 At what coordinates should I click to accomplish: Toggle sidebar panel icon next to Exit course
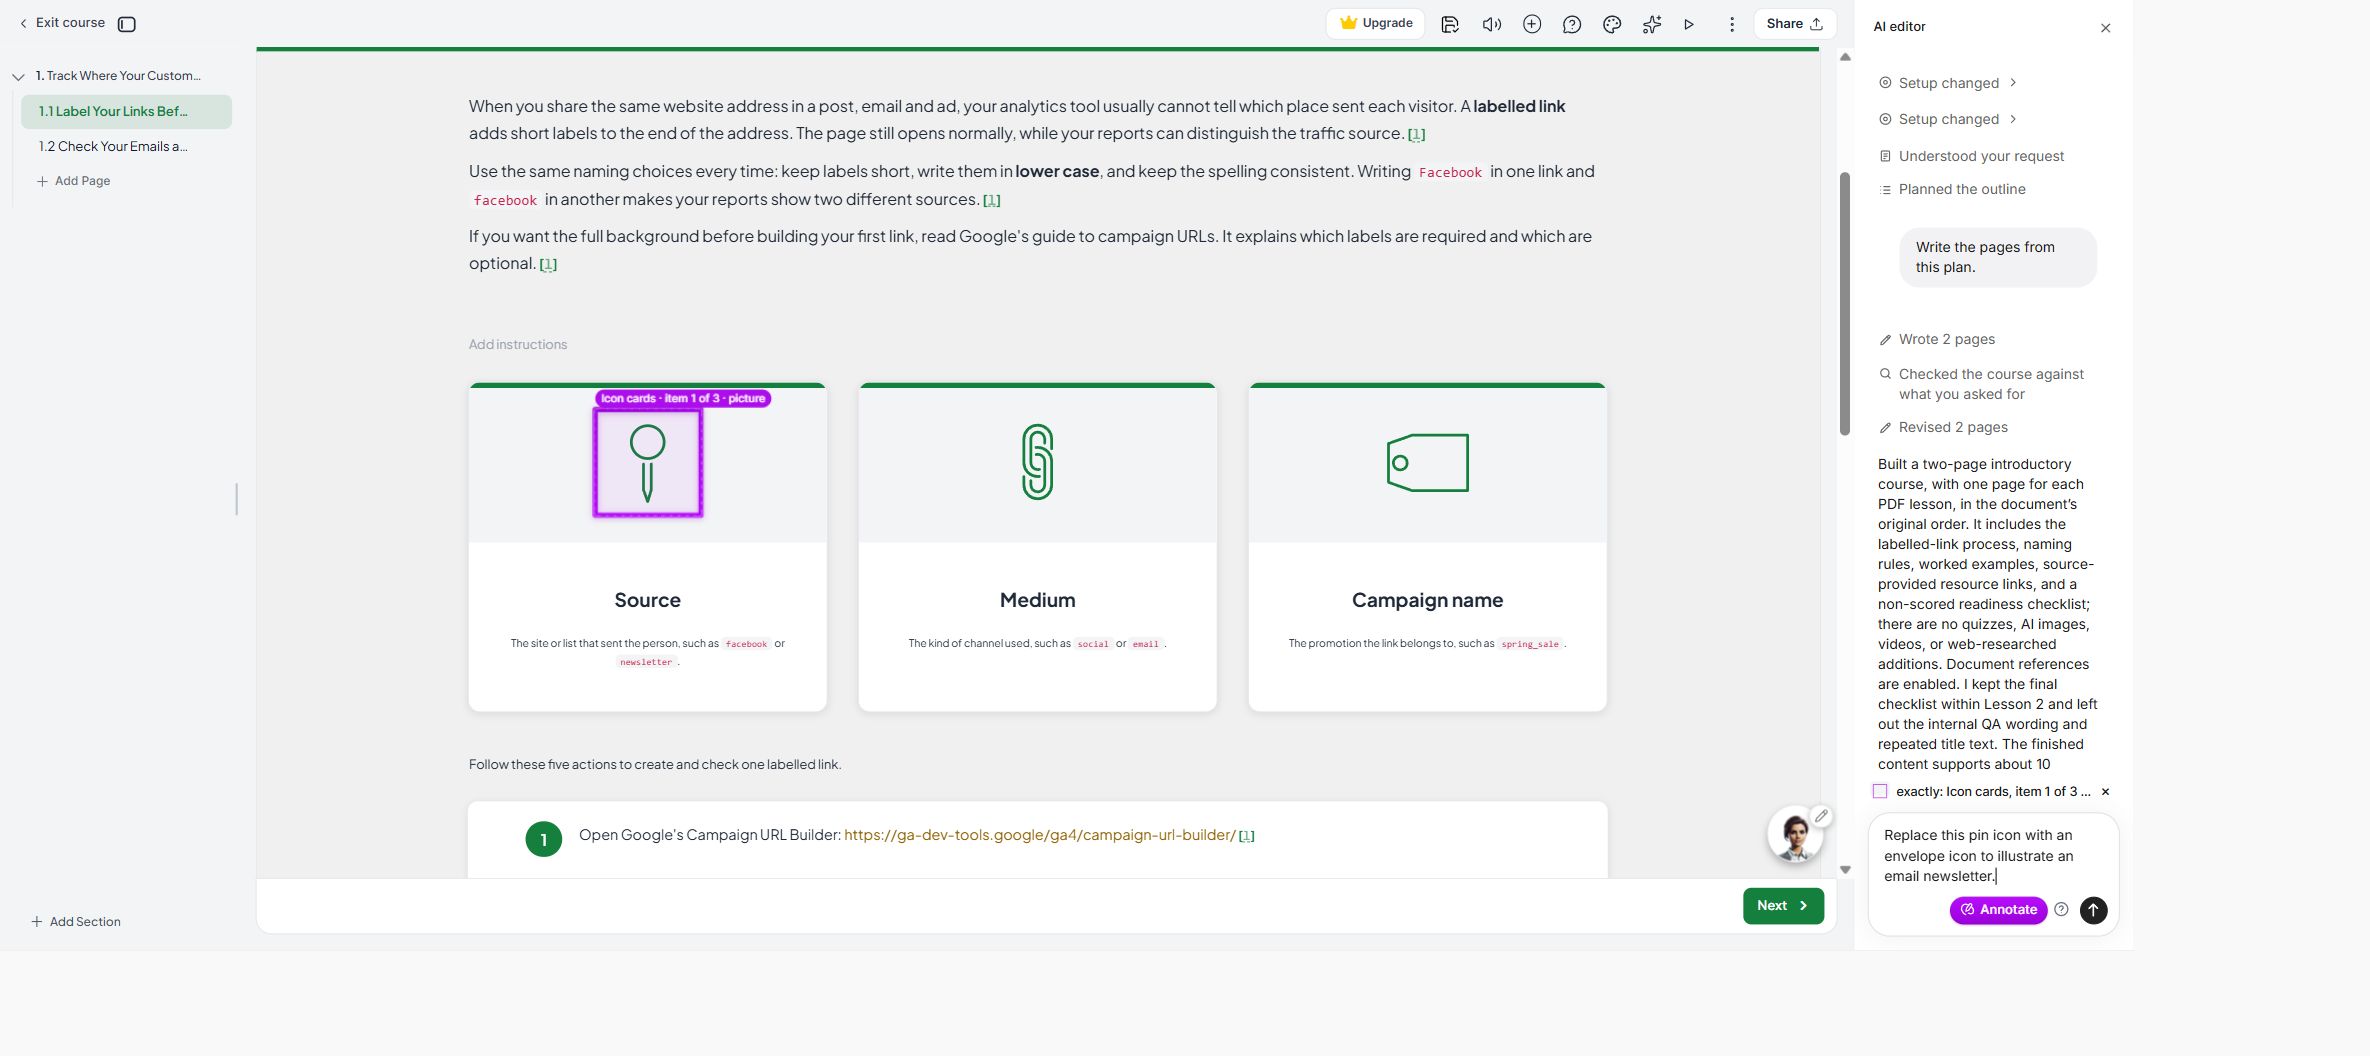[127, 24]
